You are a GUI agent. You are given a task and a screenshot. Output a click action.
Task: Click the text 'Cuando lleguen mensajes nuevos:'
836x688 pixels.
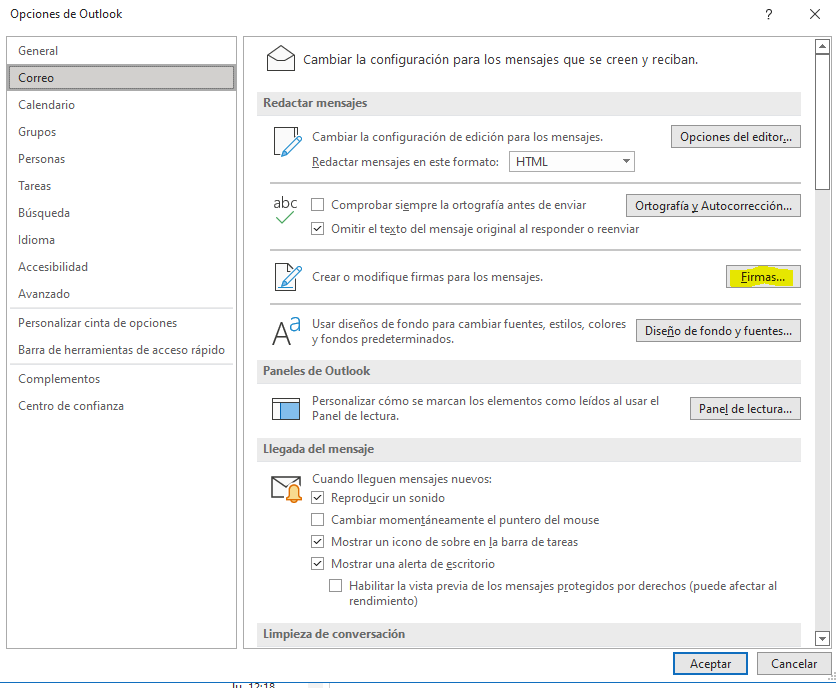point(402,479)
